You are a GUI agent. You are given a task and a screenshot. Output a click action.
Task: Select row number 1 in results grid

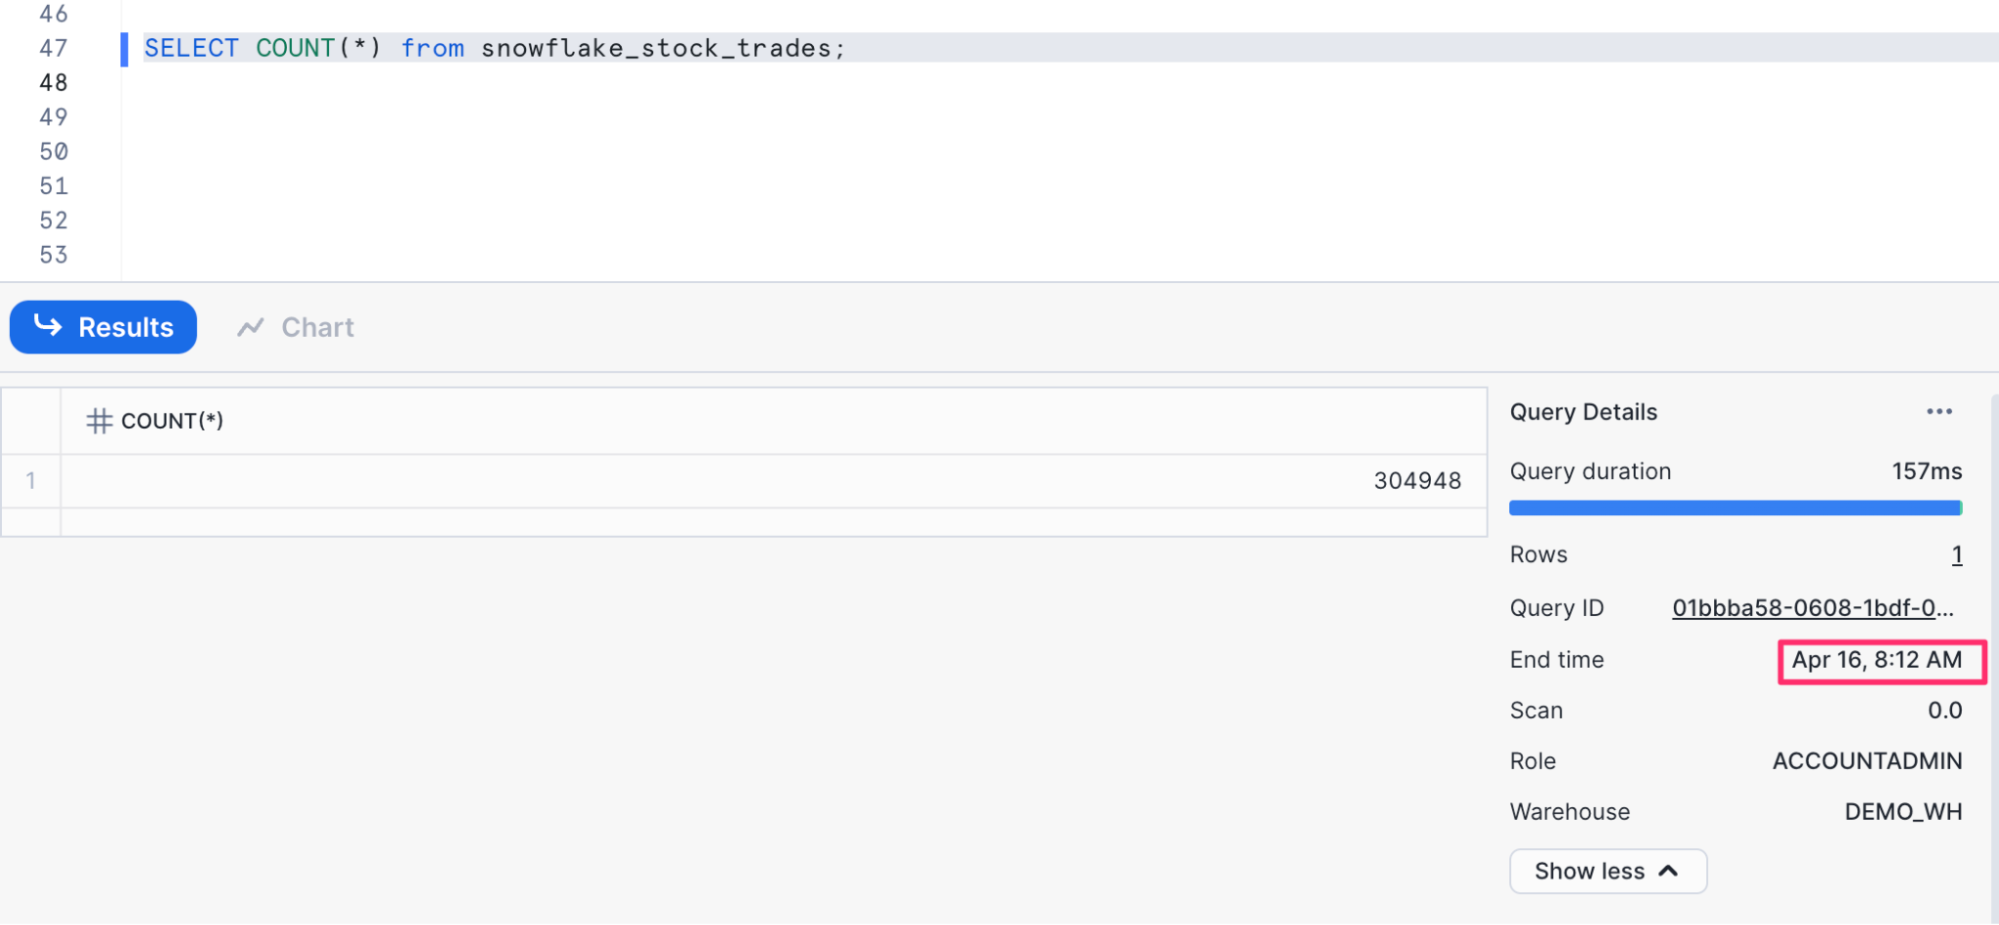pyautogui.click(x=31, y=481)
